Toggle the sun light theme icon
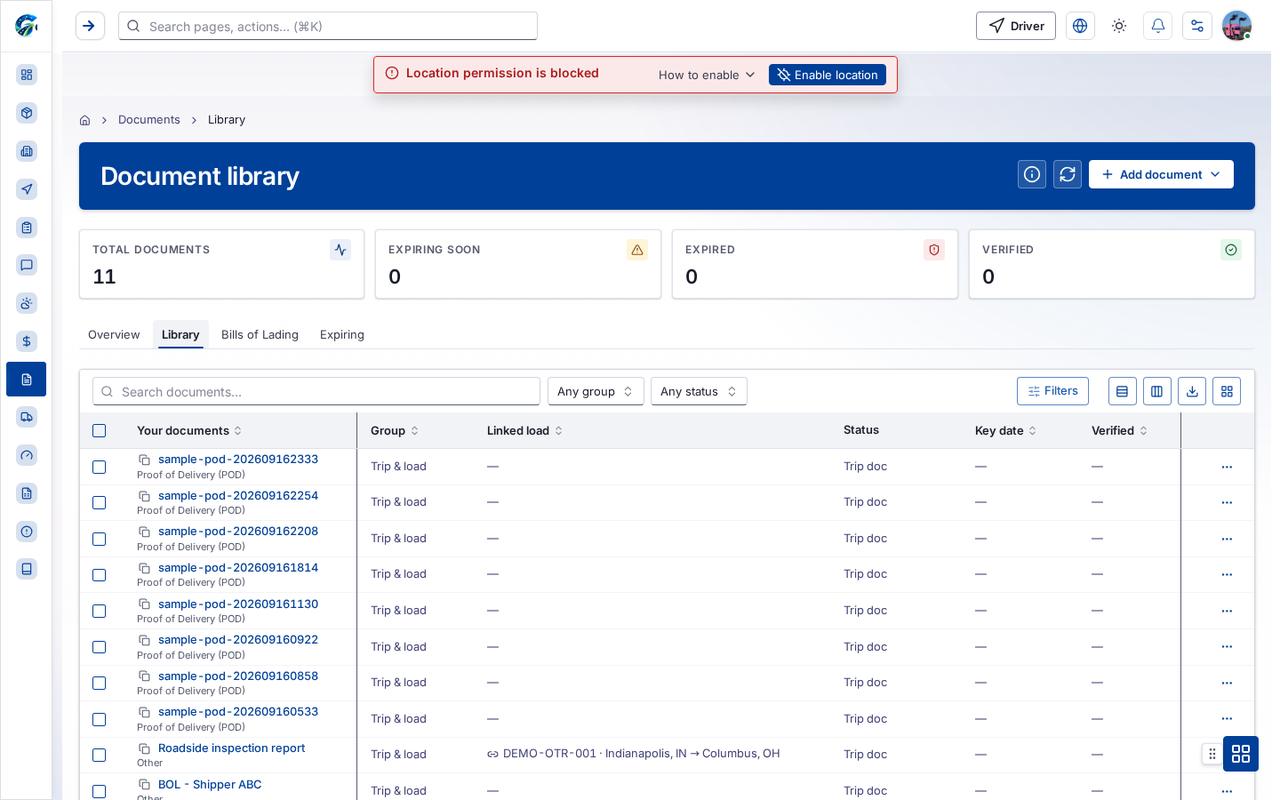The image size is (1280, 800). (x=1119, y=26)
